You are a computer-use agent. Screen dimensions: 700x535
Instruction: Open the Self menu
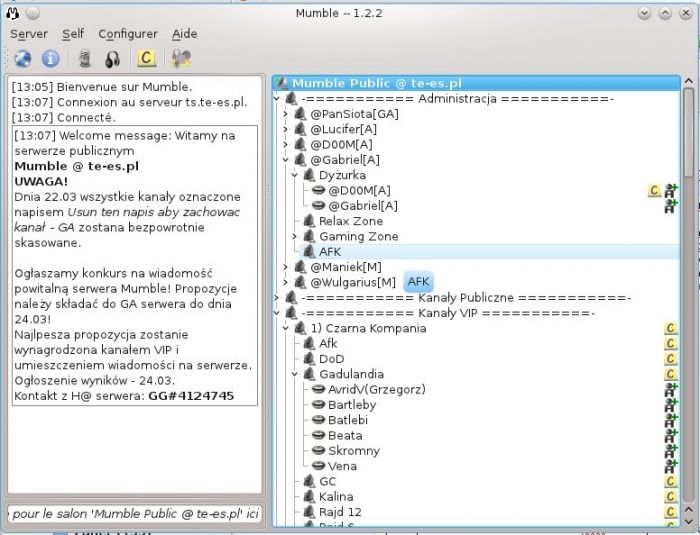(73, 34)
